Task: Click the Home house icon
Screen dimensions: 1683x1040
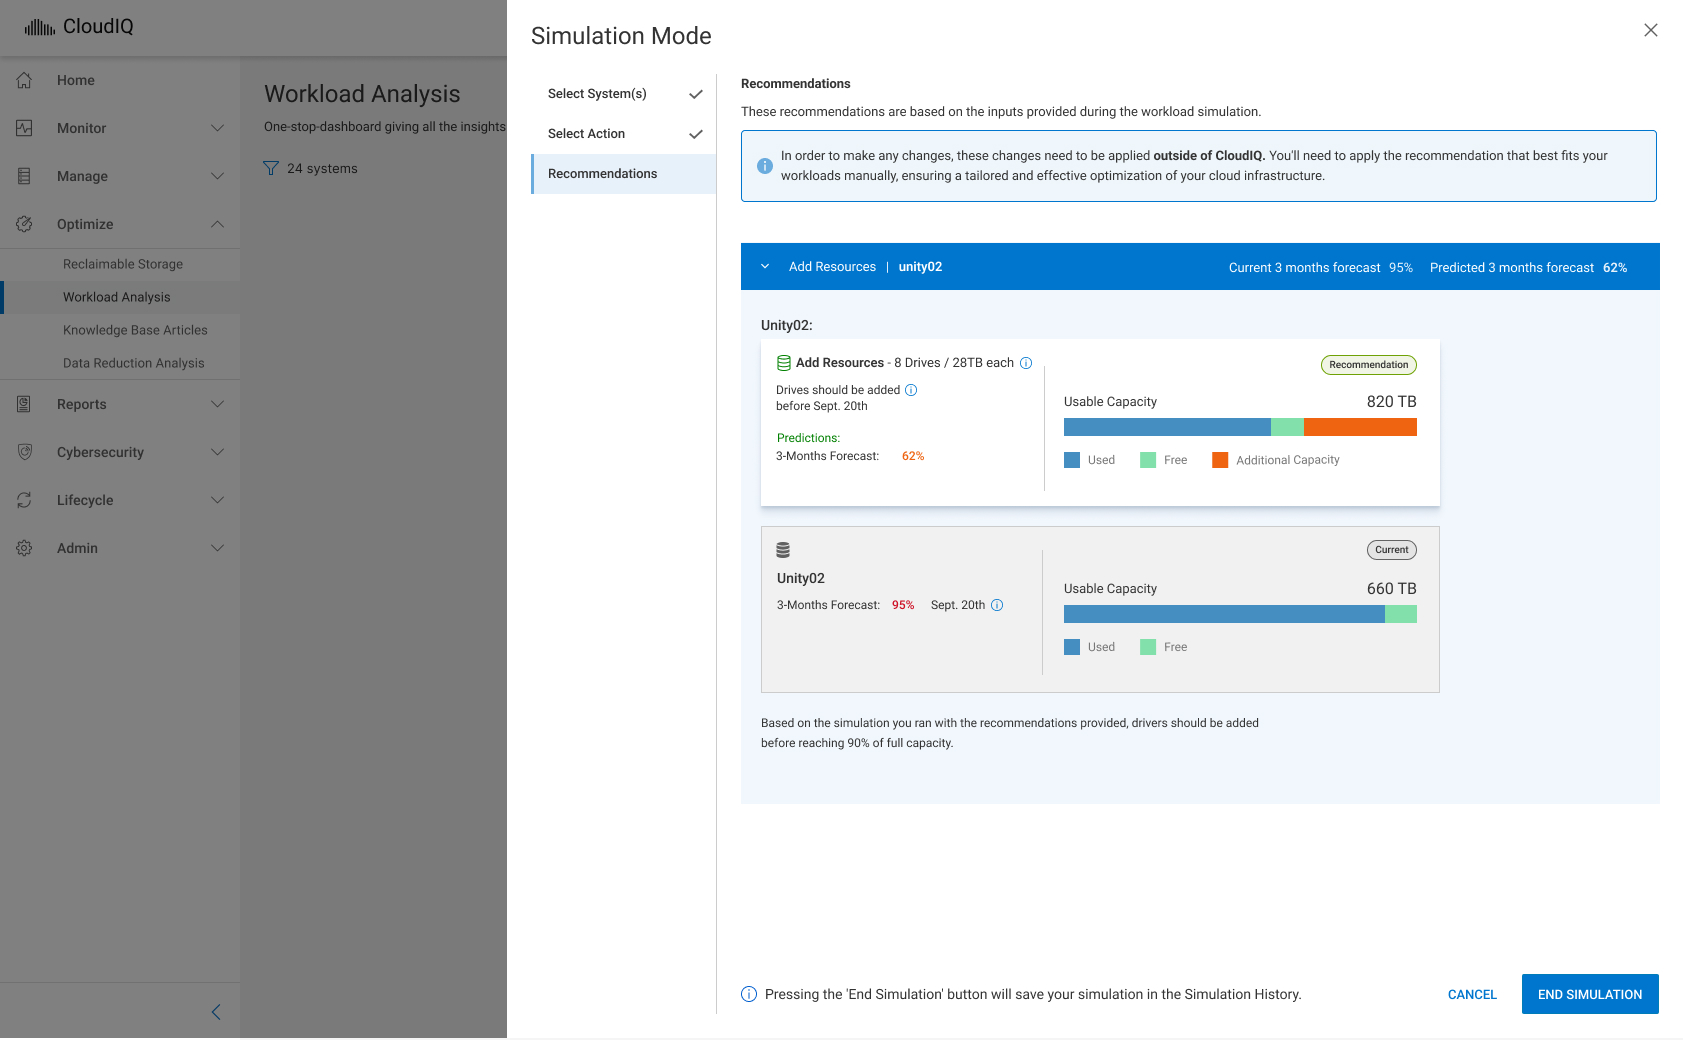Action: [25, 80]
